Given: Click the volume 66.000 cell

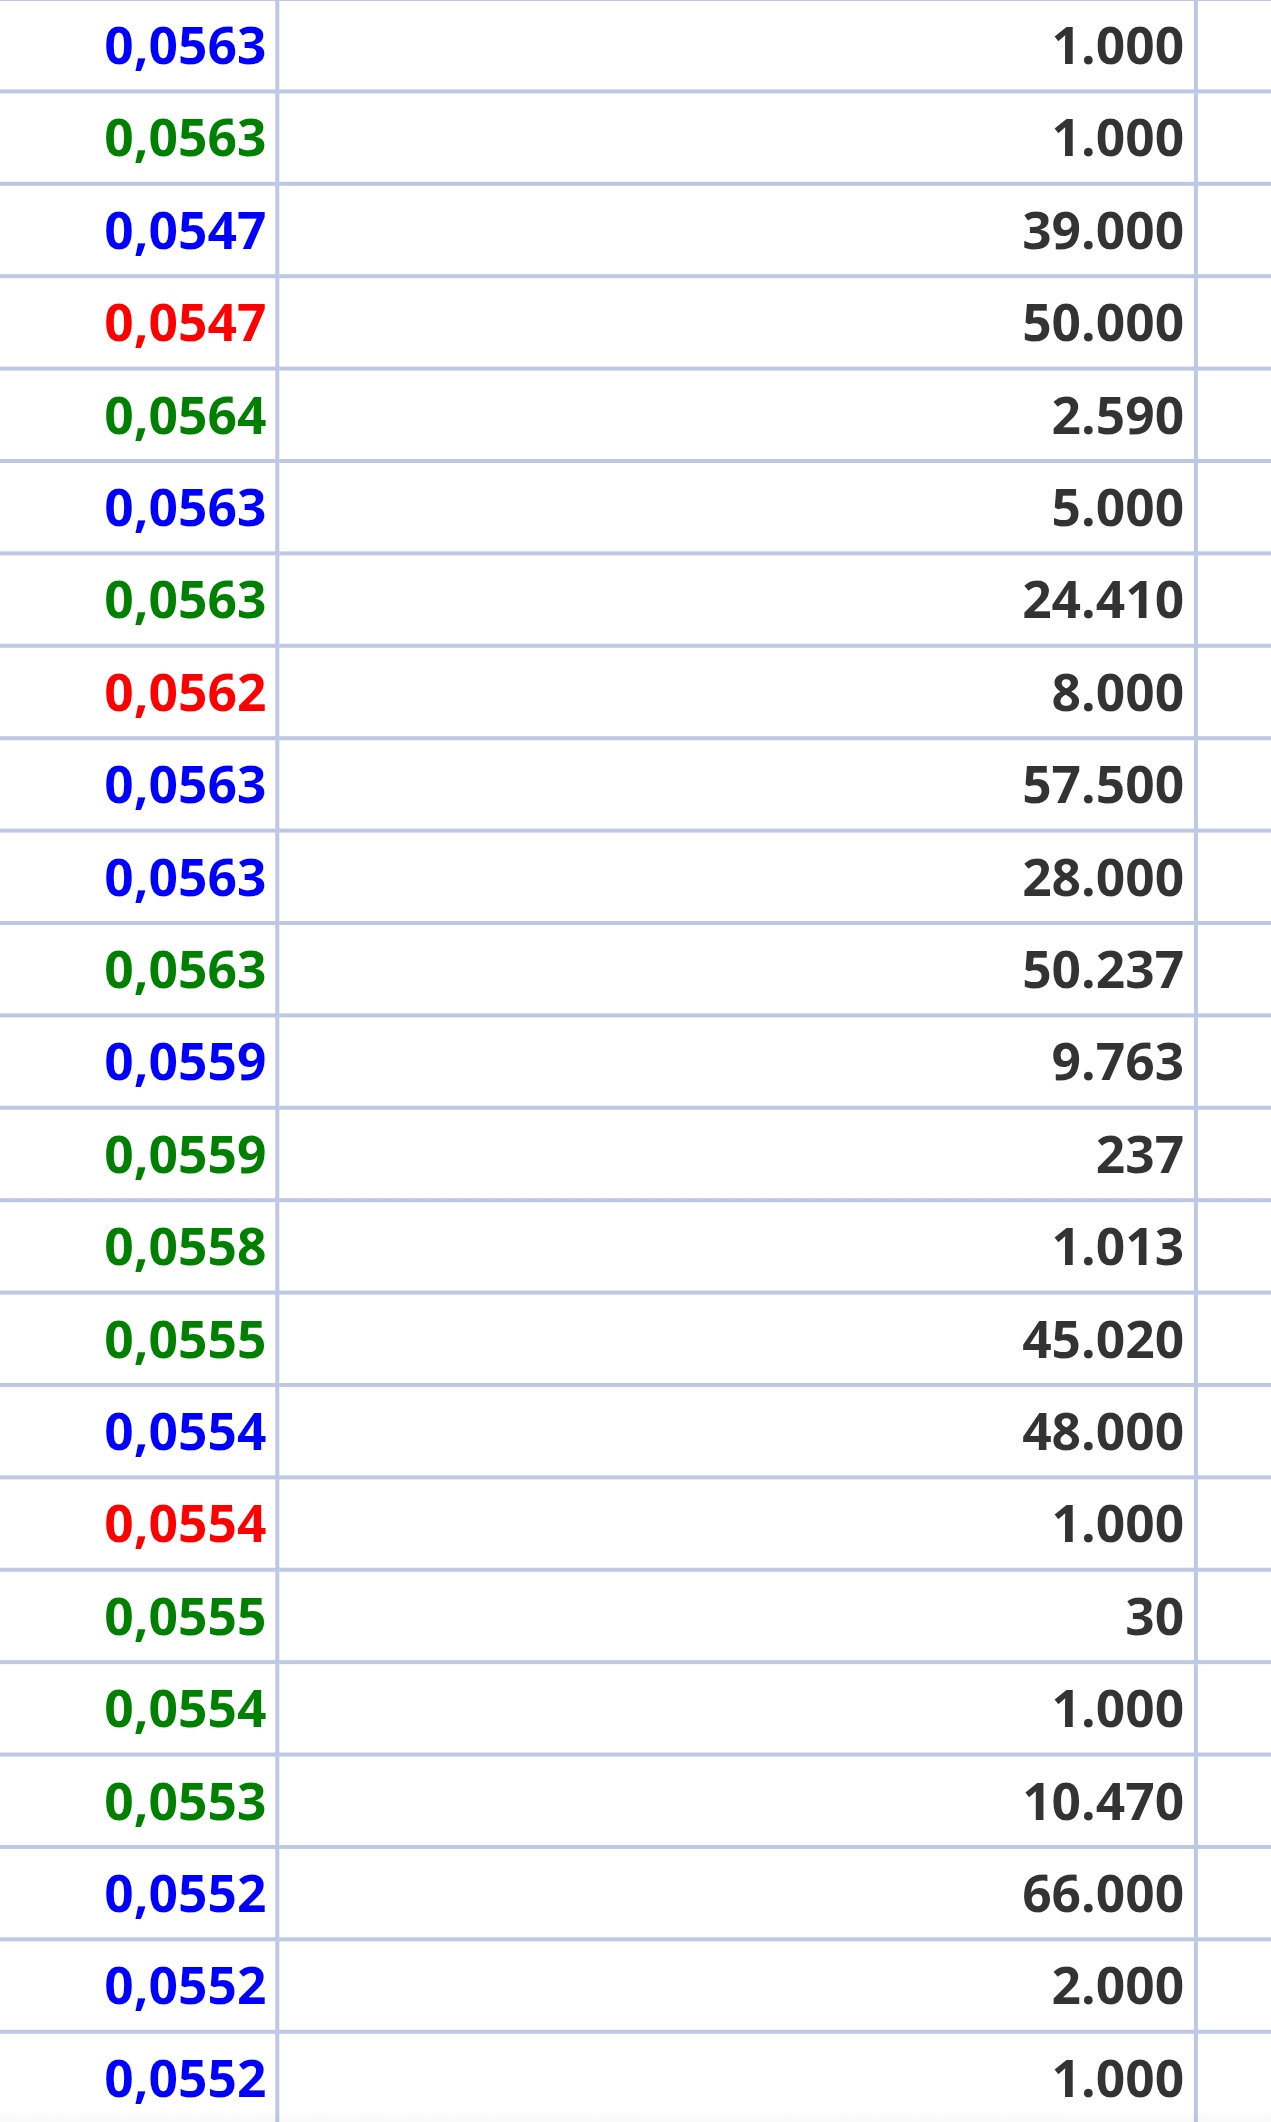Looking at the screenshot, I should tap(1102, 1894).
